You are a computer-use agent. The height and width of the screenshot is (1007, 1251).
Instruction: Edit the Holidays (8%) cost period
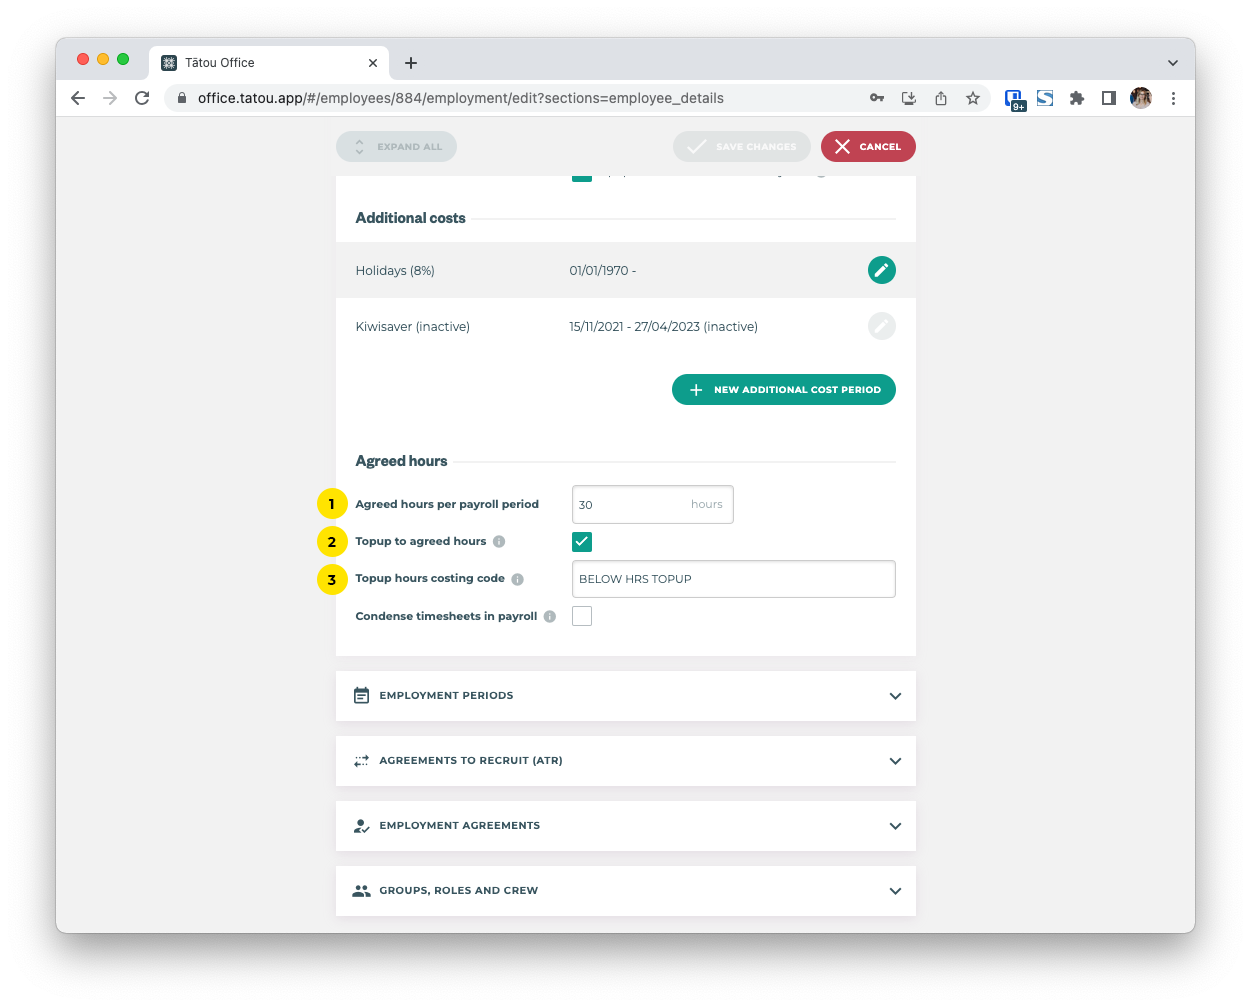click(x=881, y=270)
